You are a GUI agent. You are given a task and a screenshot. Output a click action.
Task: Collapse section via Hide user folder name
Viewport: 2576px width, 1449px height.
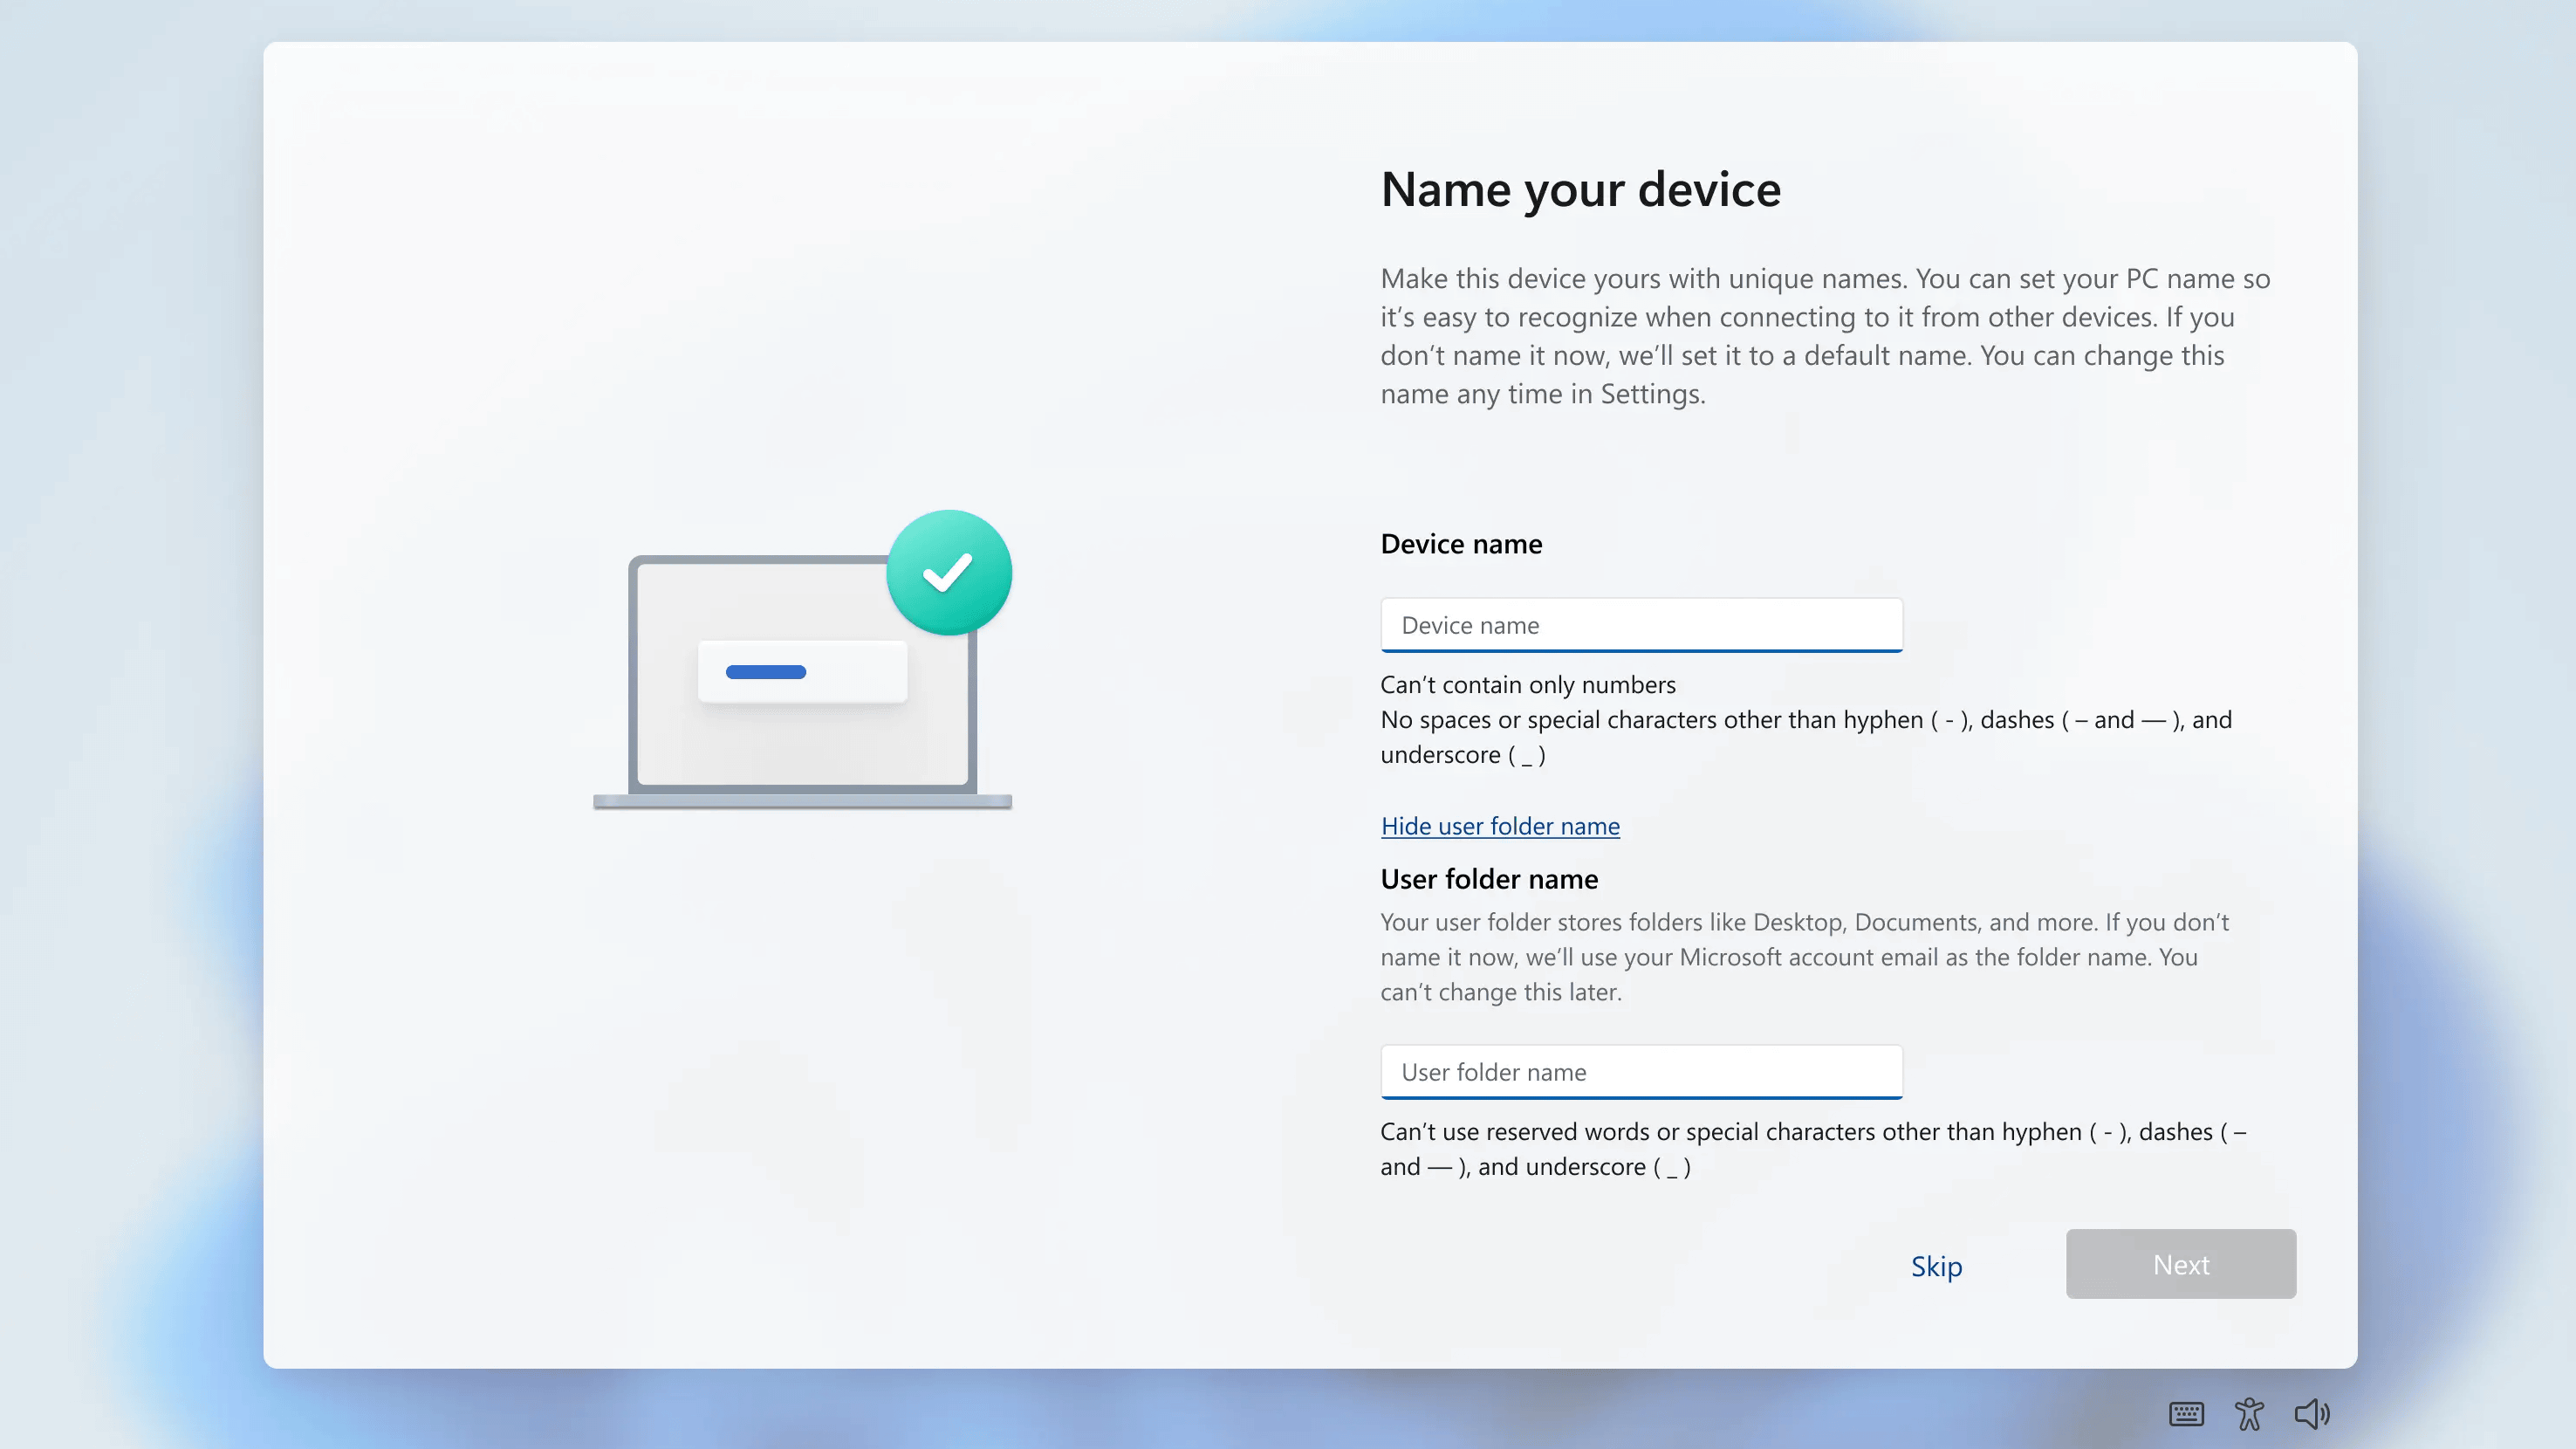(x=1500, y=826)
